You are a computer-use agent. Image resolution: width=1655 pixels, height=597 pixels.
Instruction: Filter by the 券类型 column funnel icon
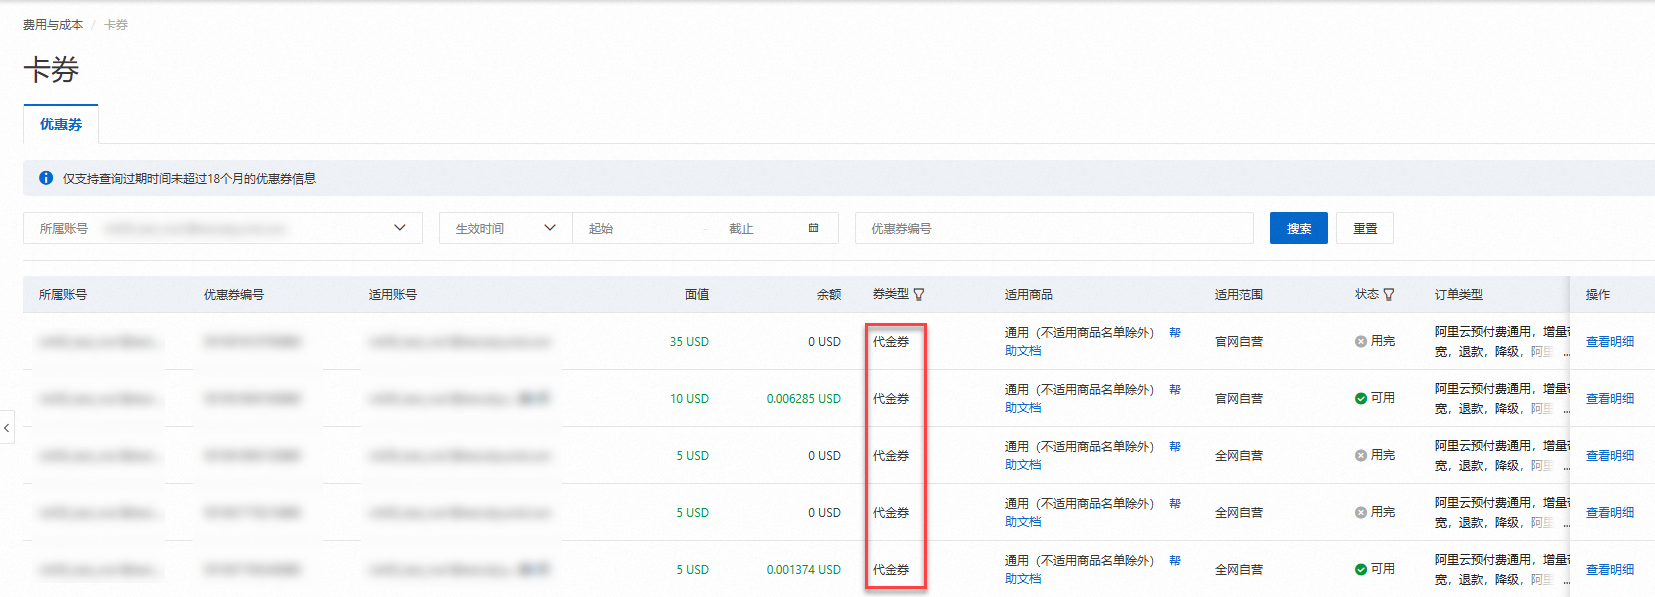919,294
